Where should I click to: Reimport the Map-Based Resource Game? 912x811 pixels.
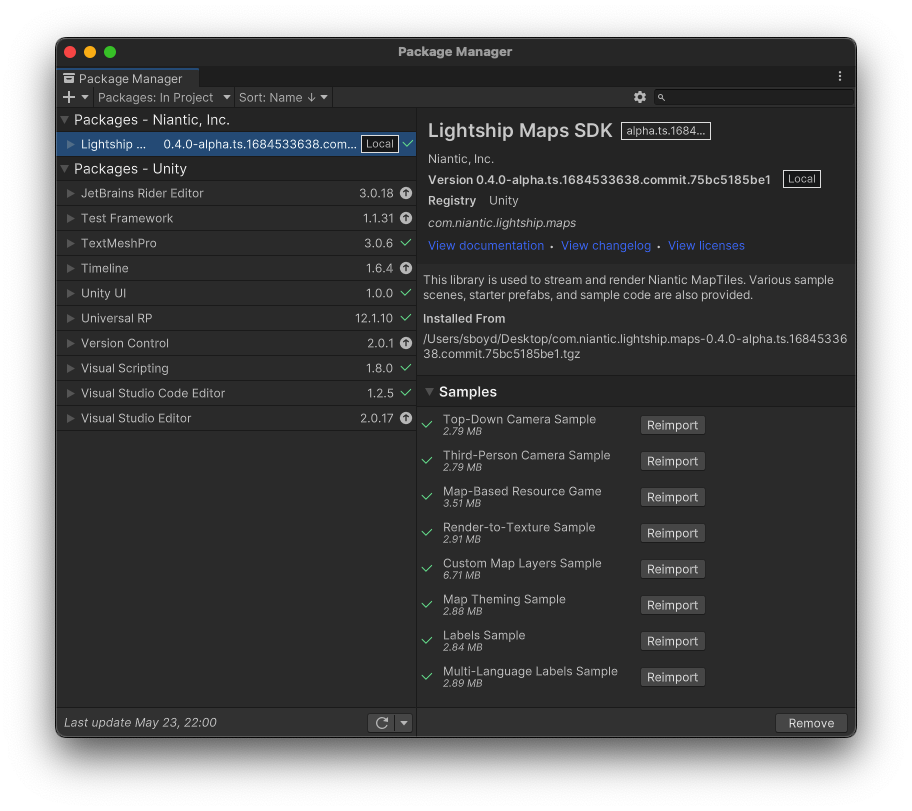[x=672, y=497]
